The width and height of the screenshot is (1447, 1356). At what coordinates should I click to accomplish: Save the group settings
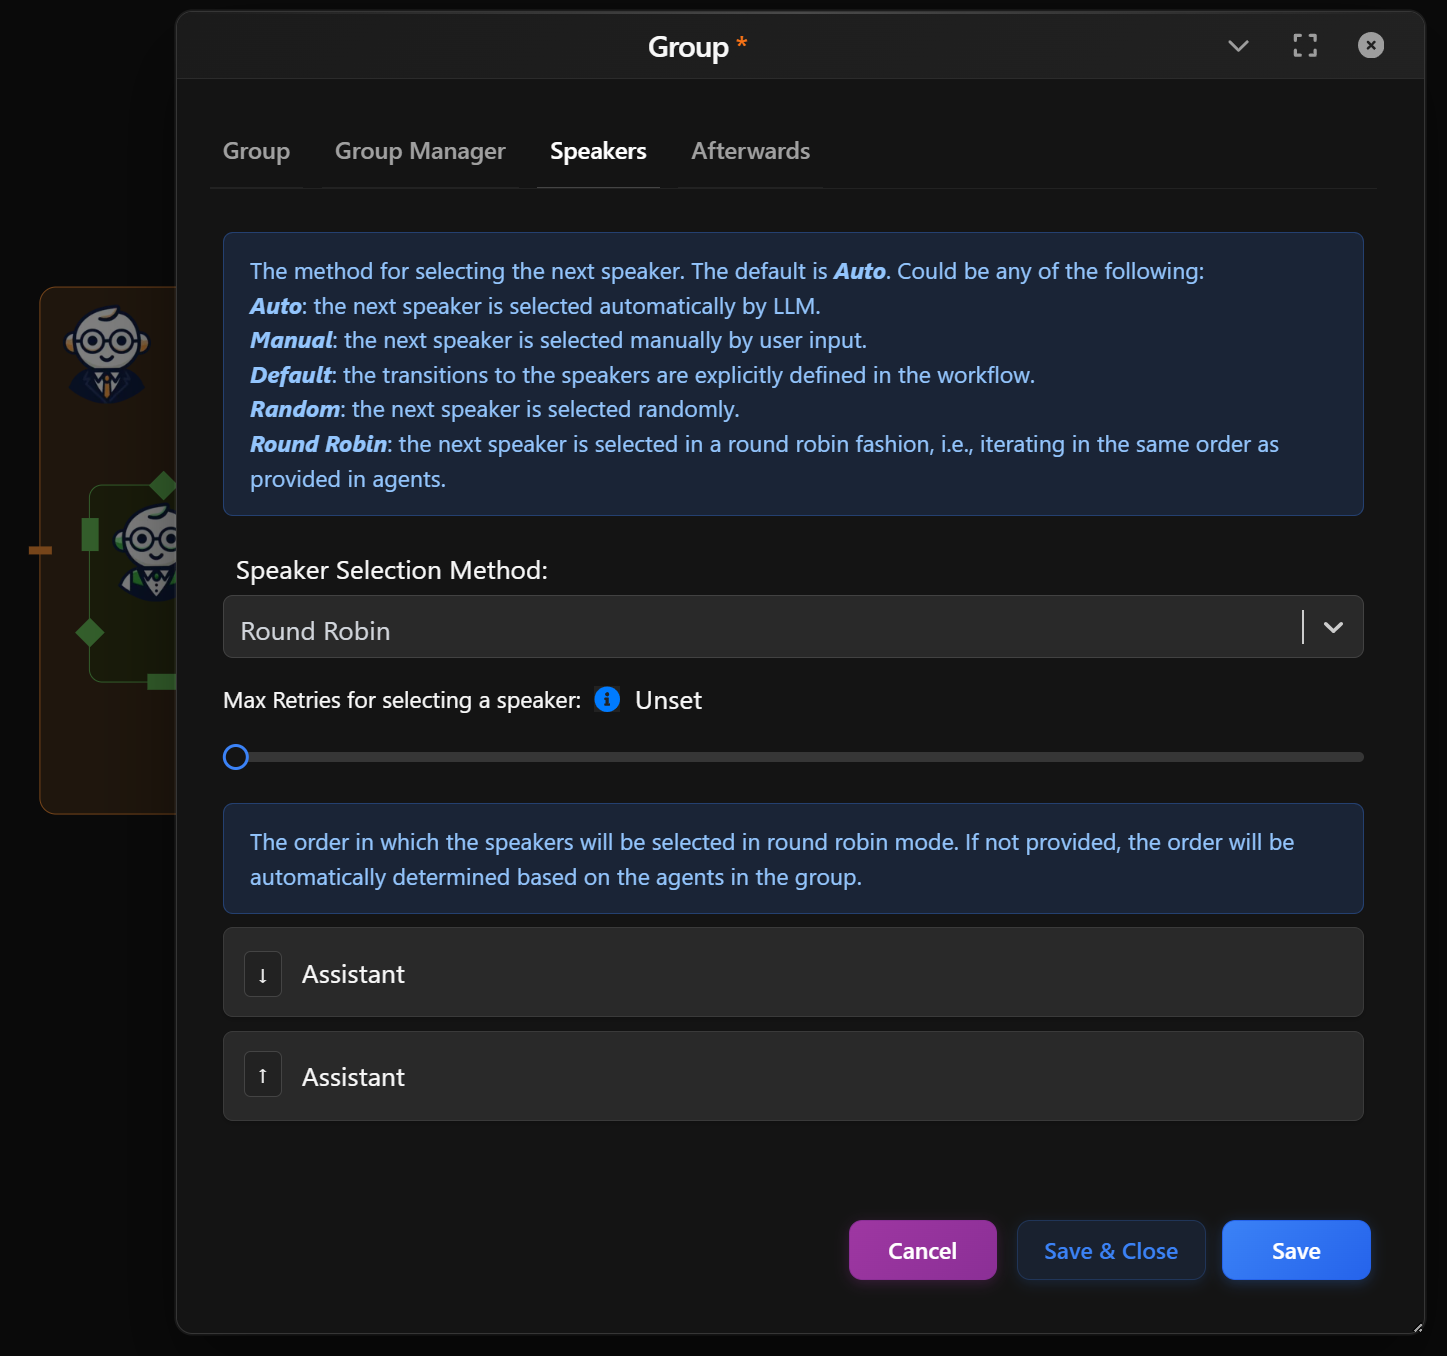click(1295, 1250)
